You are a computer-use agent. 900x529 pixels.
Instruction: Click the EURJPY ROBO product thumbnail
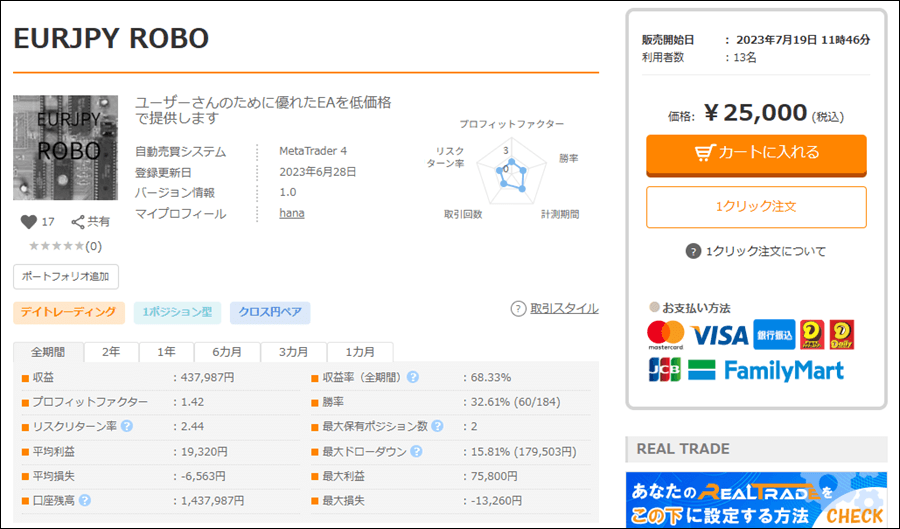click(x=65, y=148)
